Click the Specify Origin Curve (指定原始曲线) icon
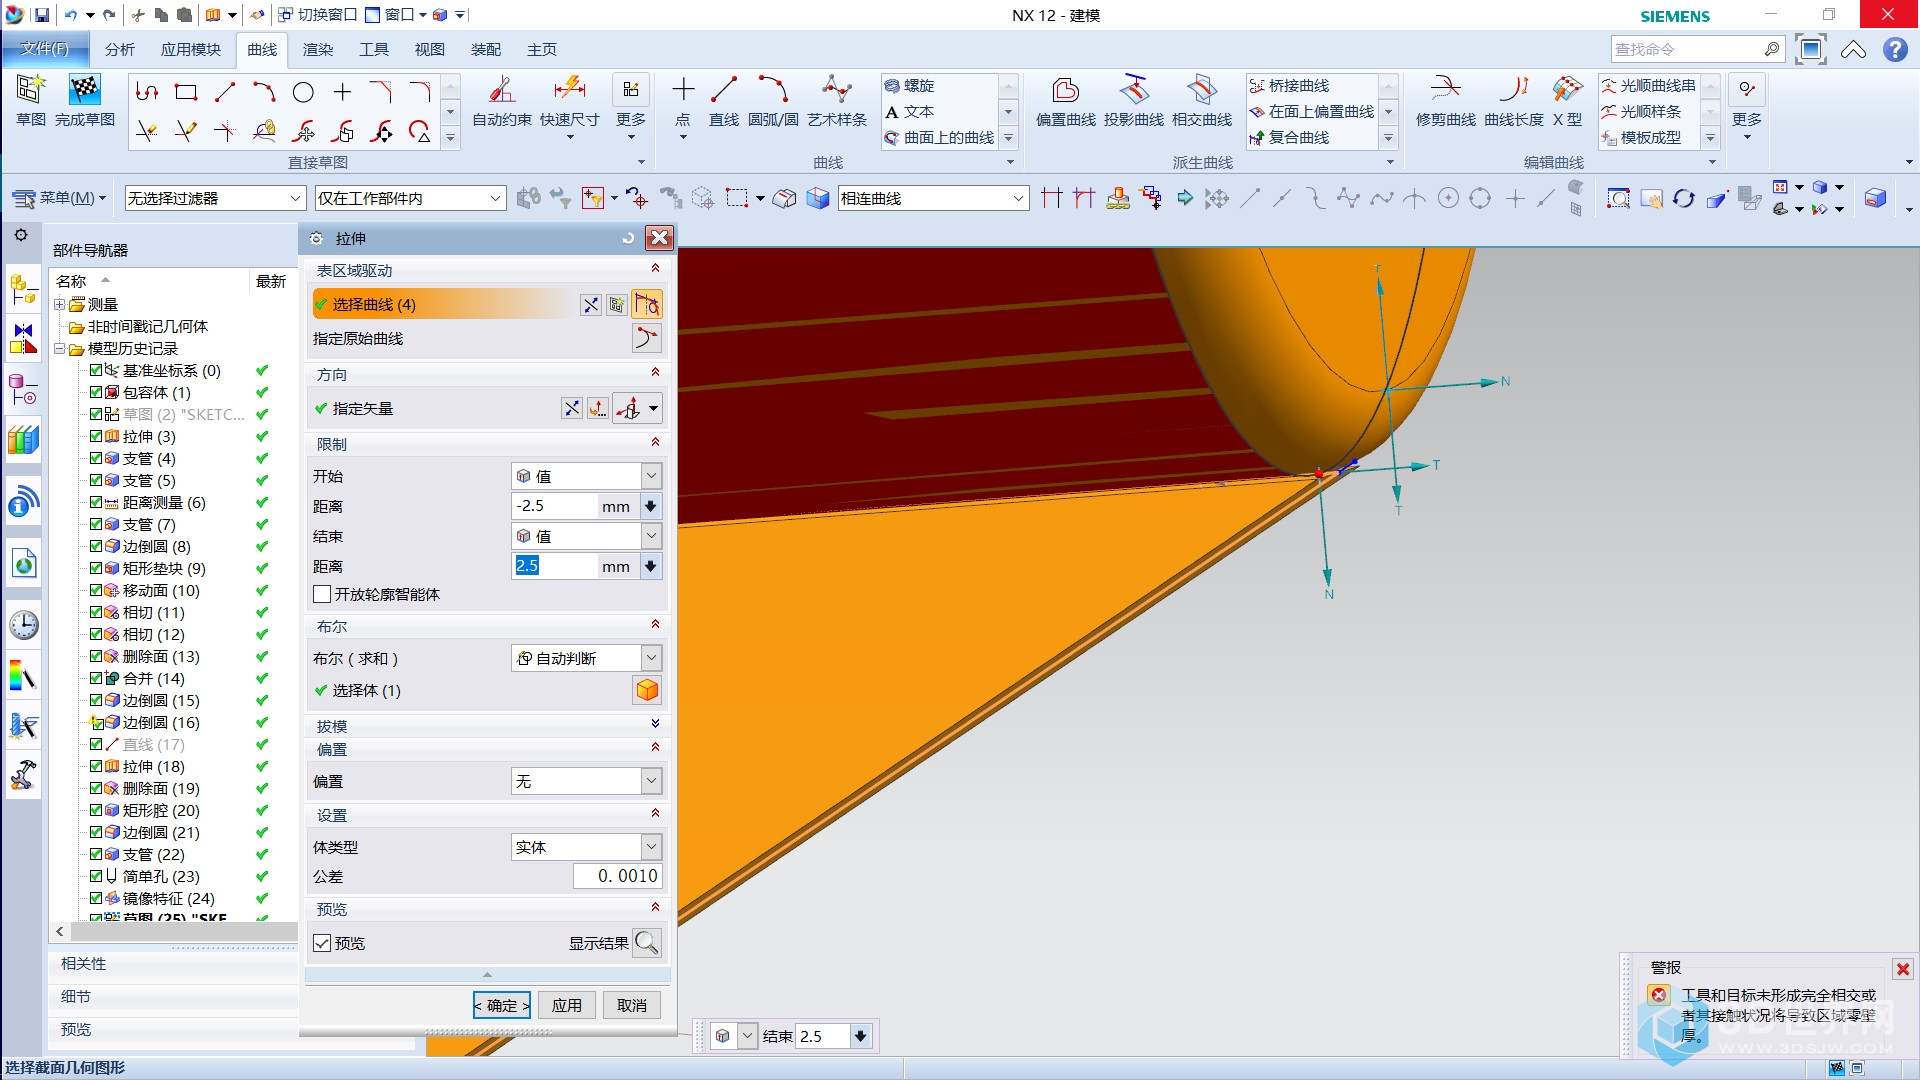Viewport: 1920px width, 1080px height. [647, 338]
